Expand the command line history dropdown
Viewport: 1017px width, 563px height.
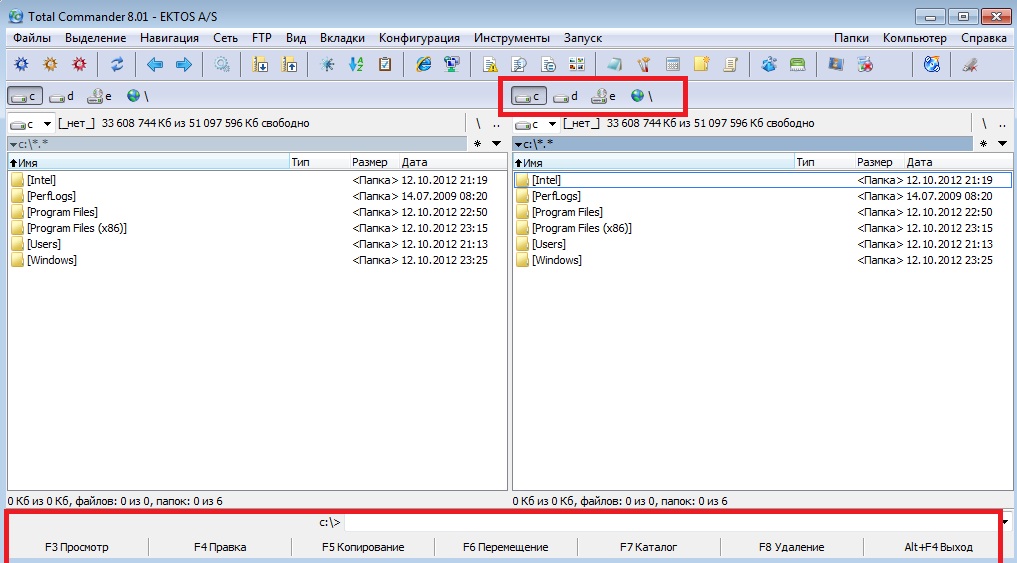point(1005,521)
